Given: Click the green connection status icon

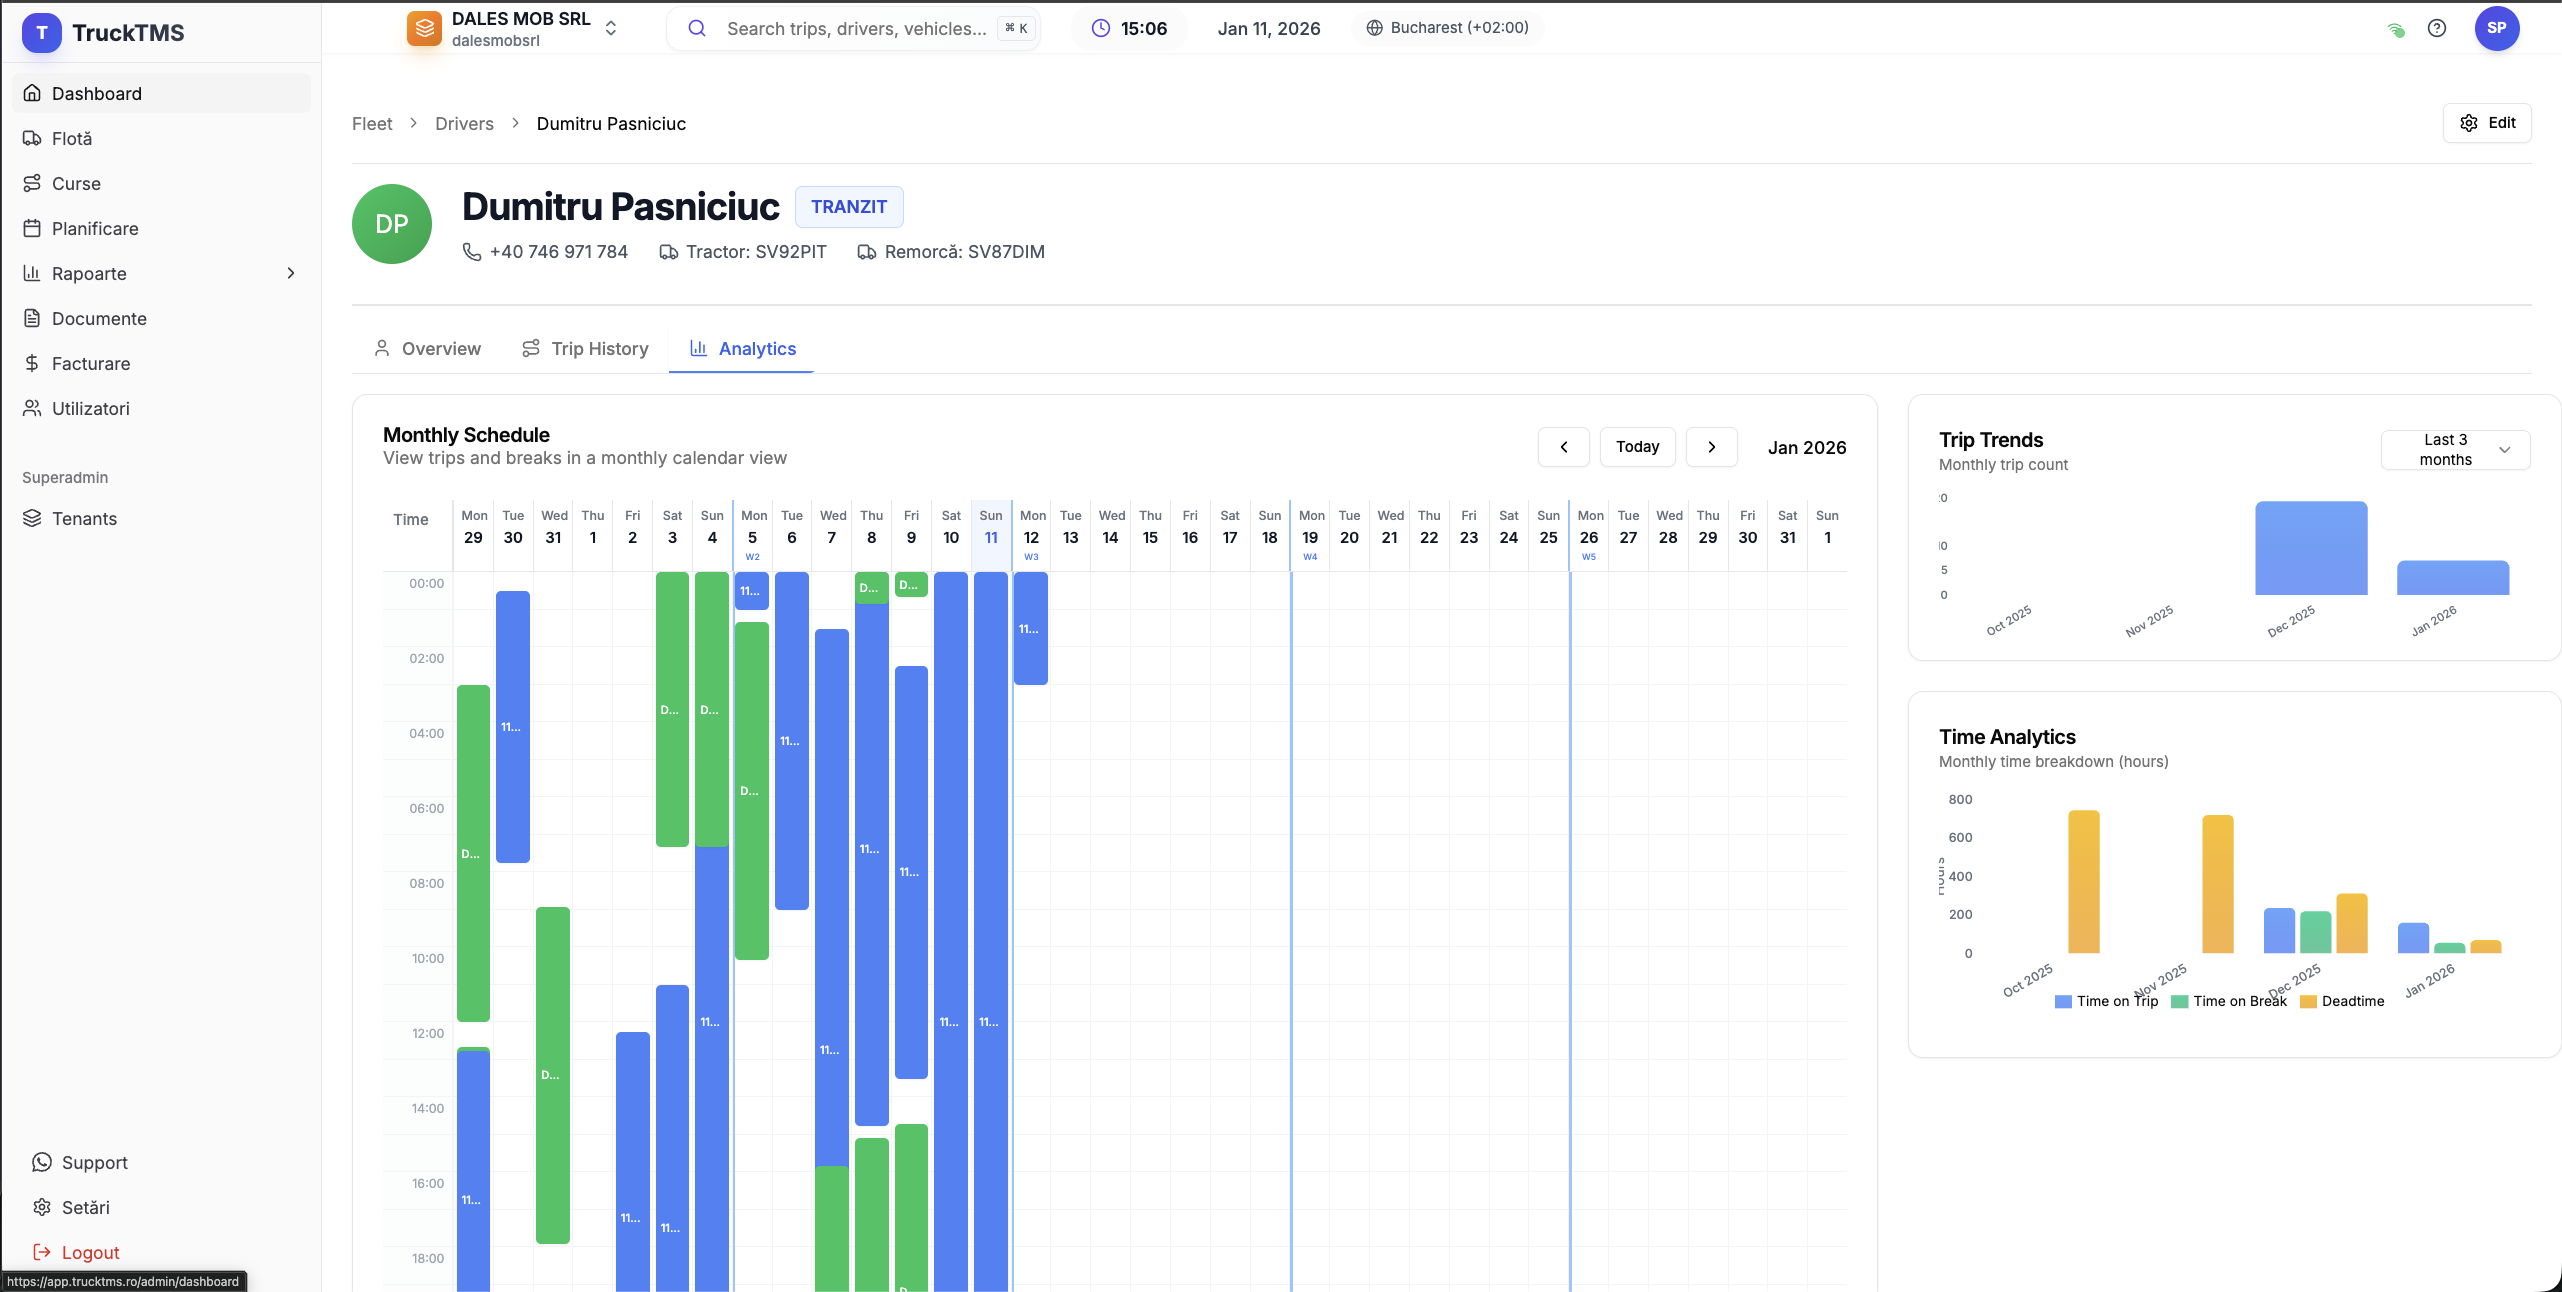Looking at the screenshot, I should [x=2396, y=29].
